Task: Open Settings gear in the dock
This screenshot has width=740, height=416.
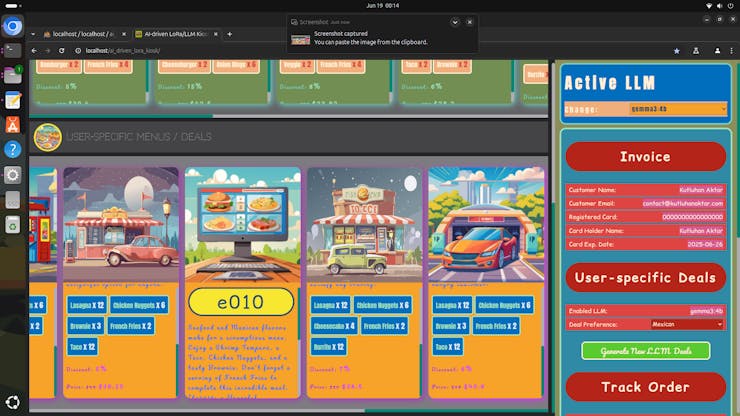Action: [x=13, y=175]
